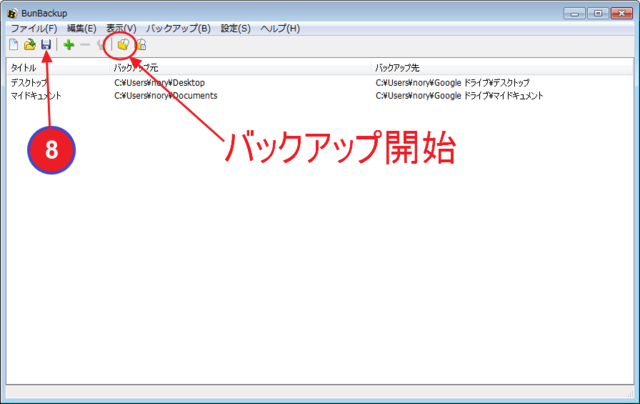Maximize the BunBackup window
The height and width of the screenshot is (404, 640).
596,12
